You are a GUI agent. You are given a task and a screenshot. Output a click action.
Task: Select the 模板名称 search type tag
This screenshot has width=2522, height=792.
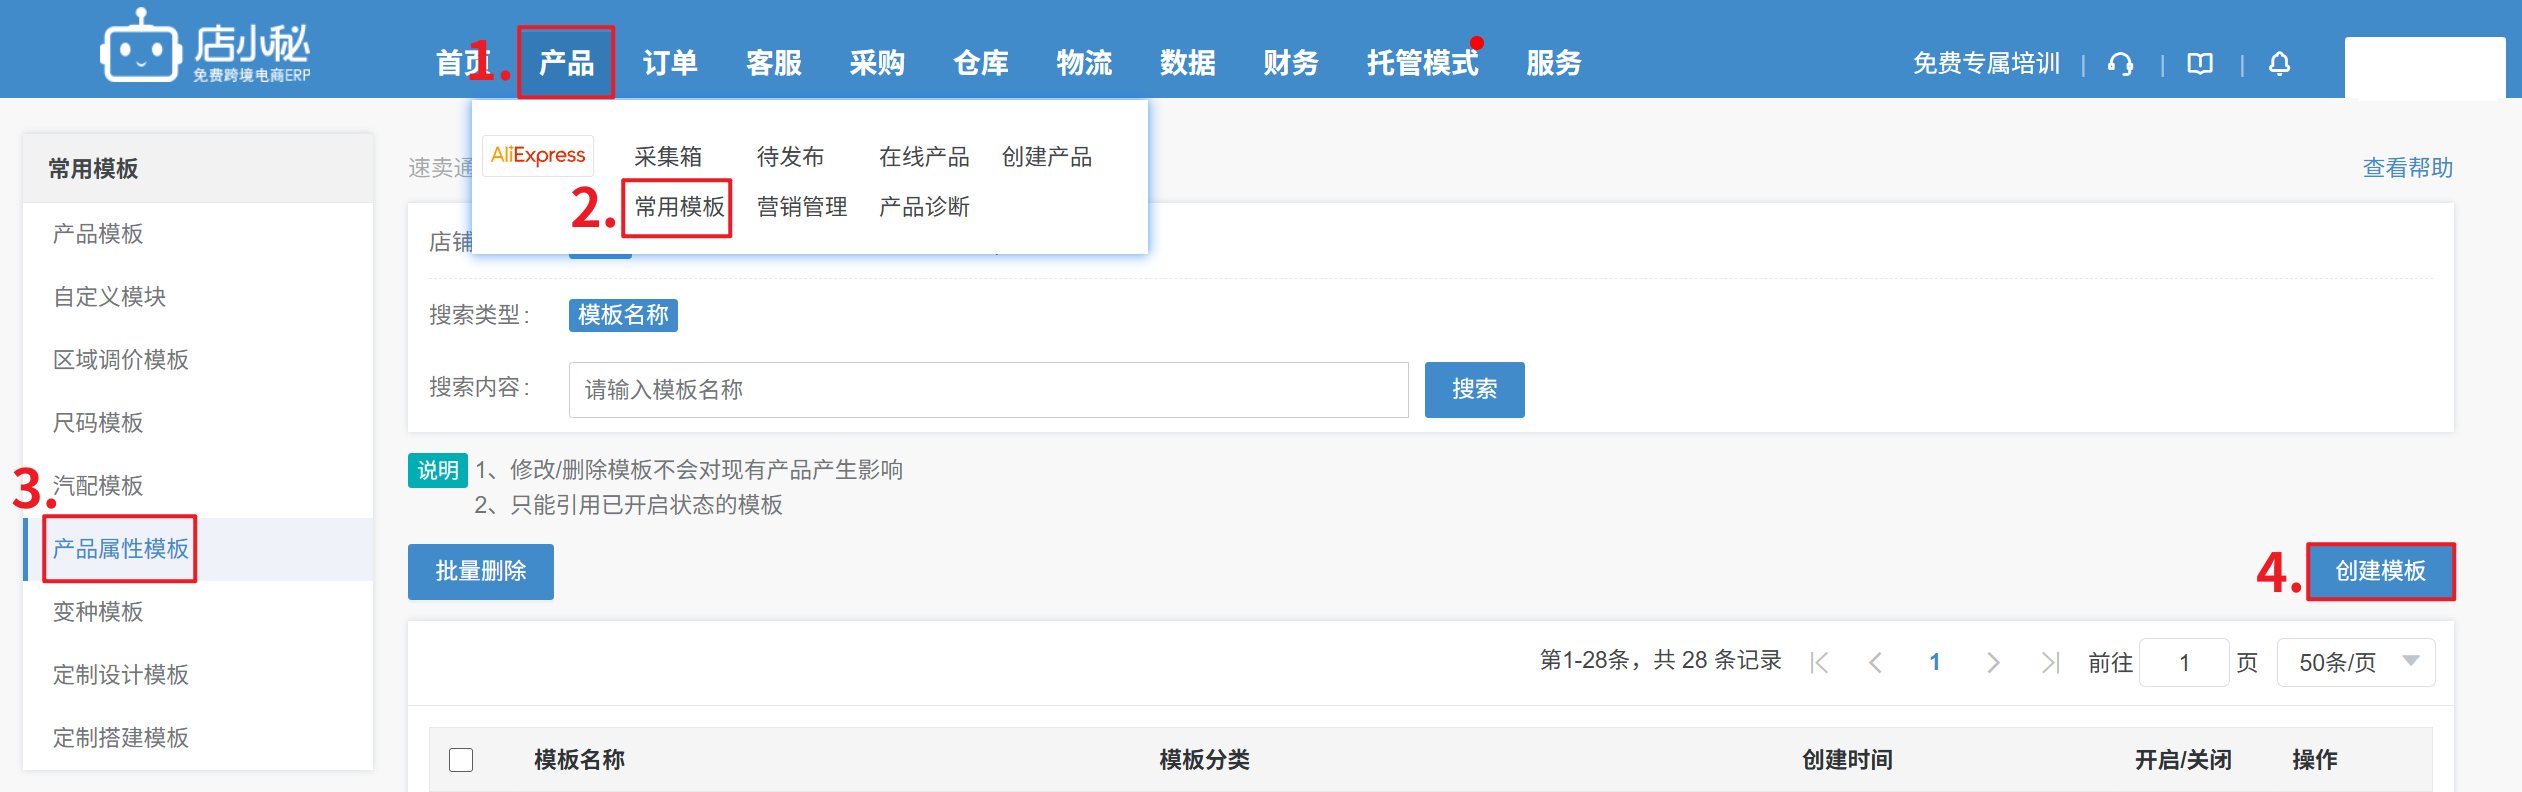623,315
